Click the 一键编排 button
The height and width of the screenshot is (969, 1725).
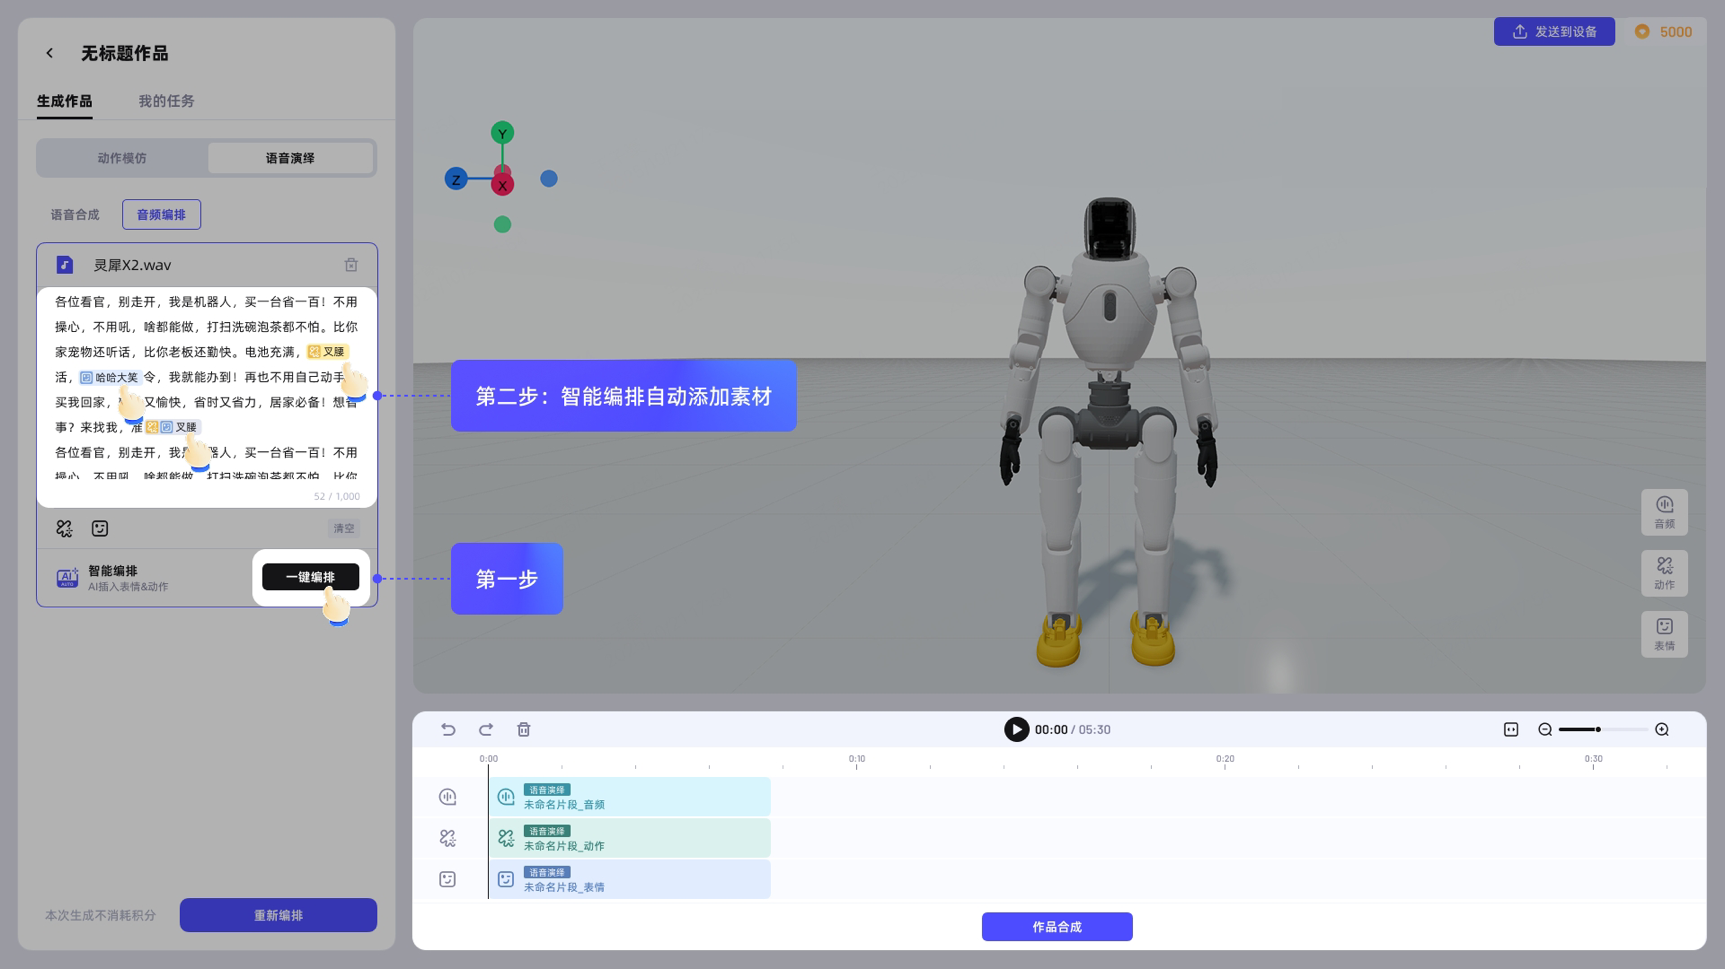tap(310, 577)
